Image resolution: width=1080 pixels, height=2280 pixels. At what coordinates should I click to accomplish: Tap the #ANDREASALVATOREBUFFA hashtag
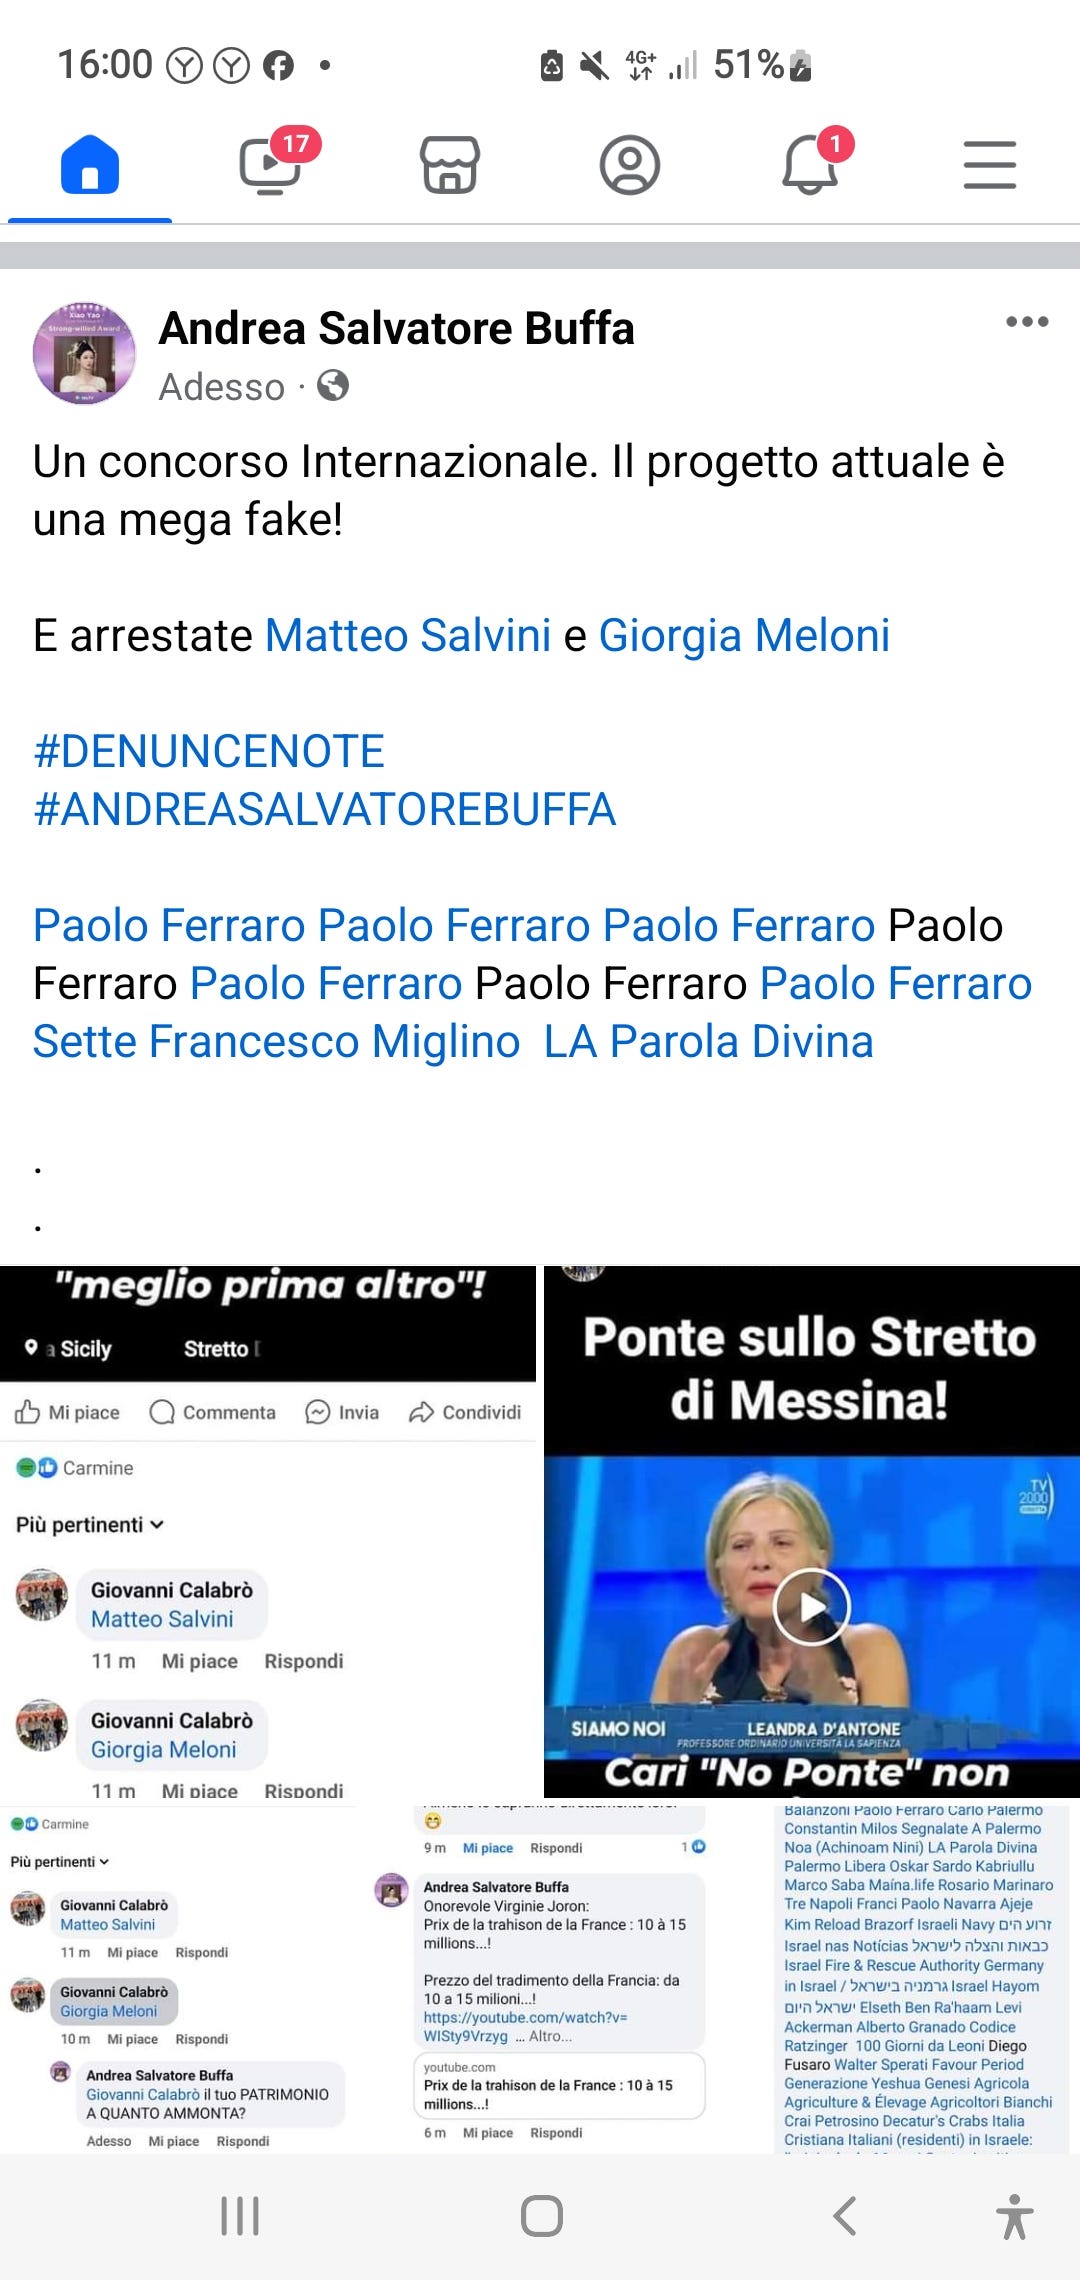[x=325, y=809]
